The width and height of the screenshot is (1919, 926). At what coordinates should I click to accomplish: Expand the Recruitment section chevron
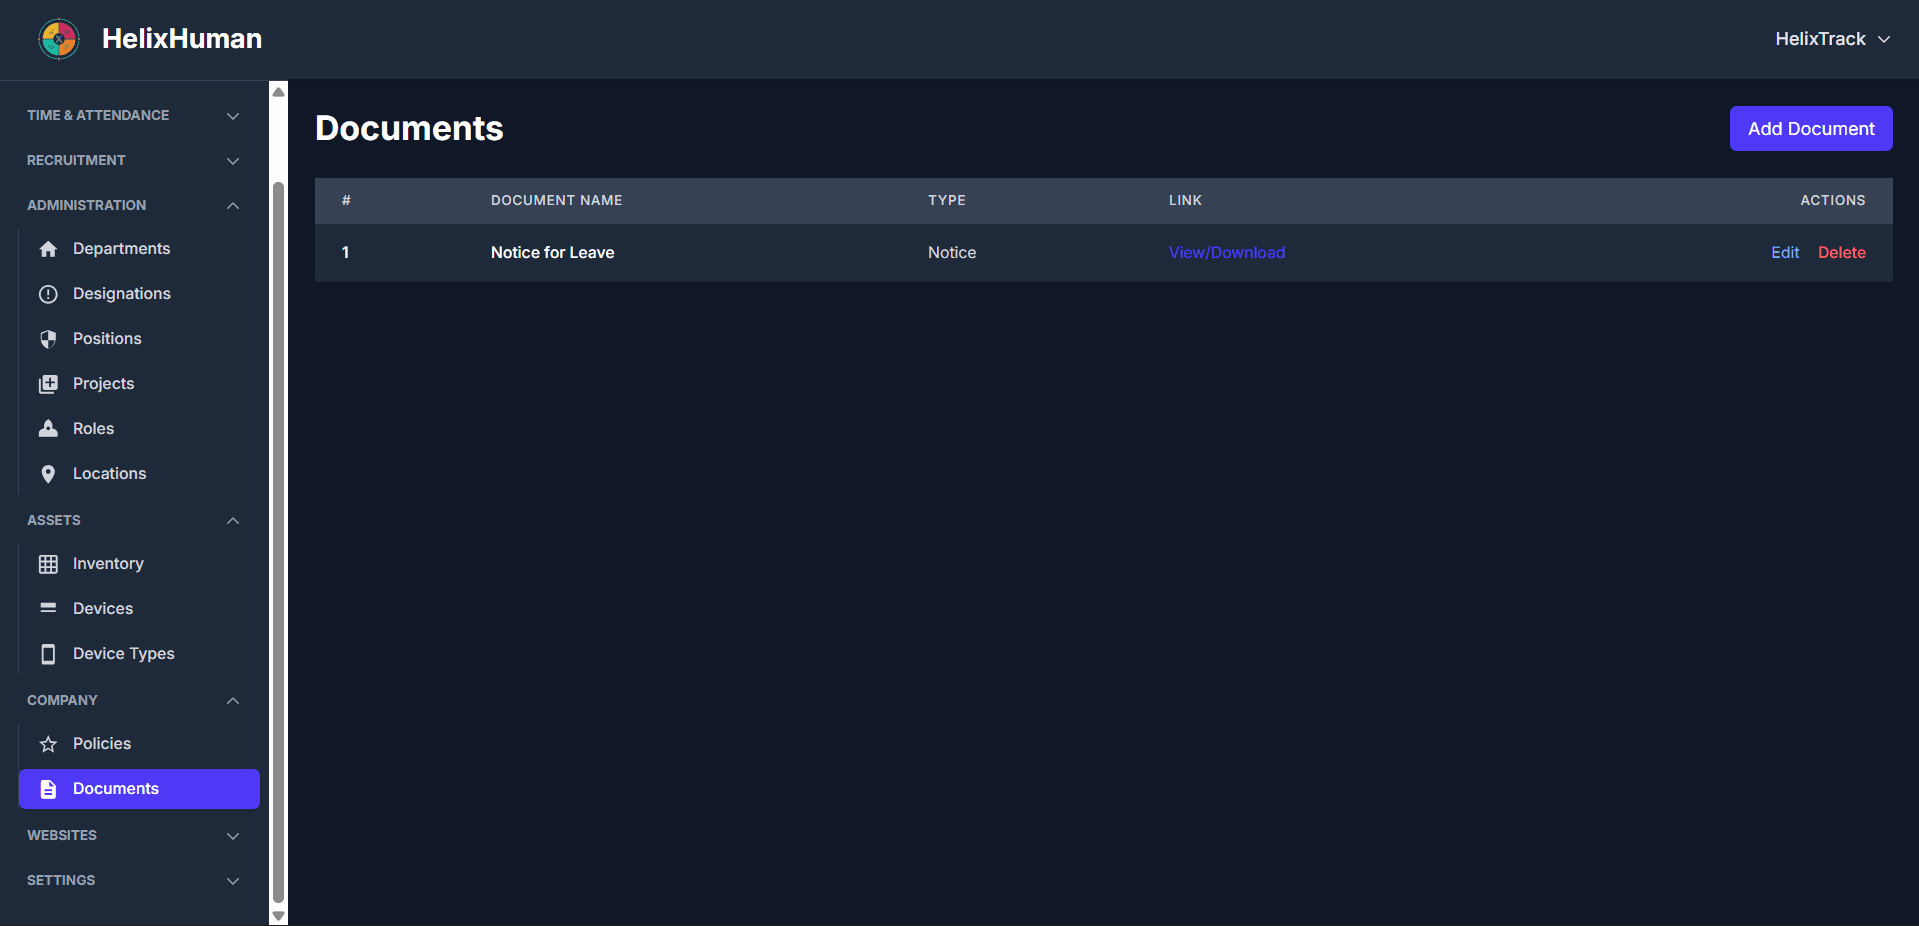coord(233,161)
